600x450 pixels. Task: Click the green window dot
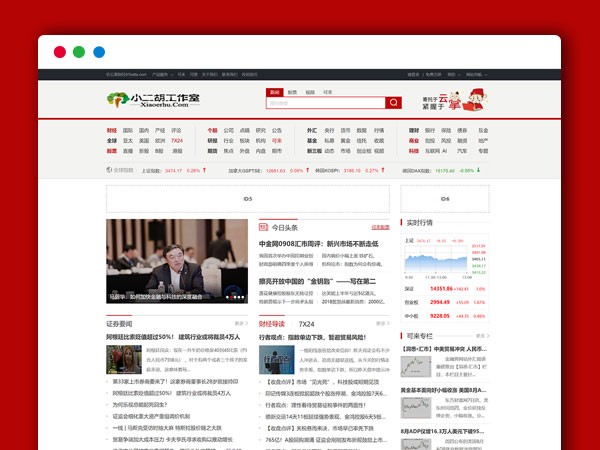coord(79,52)
